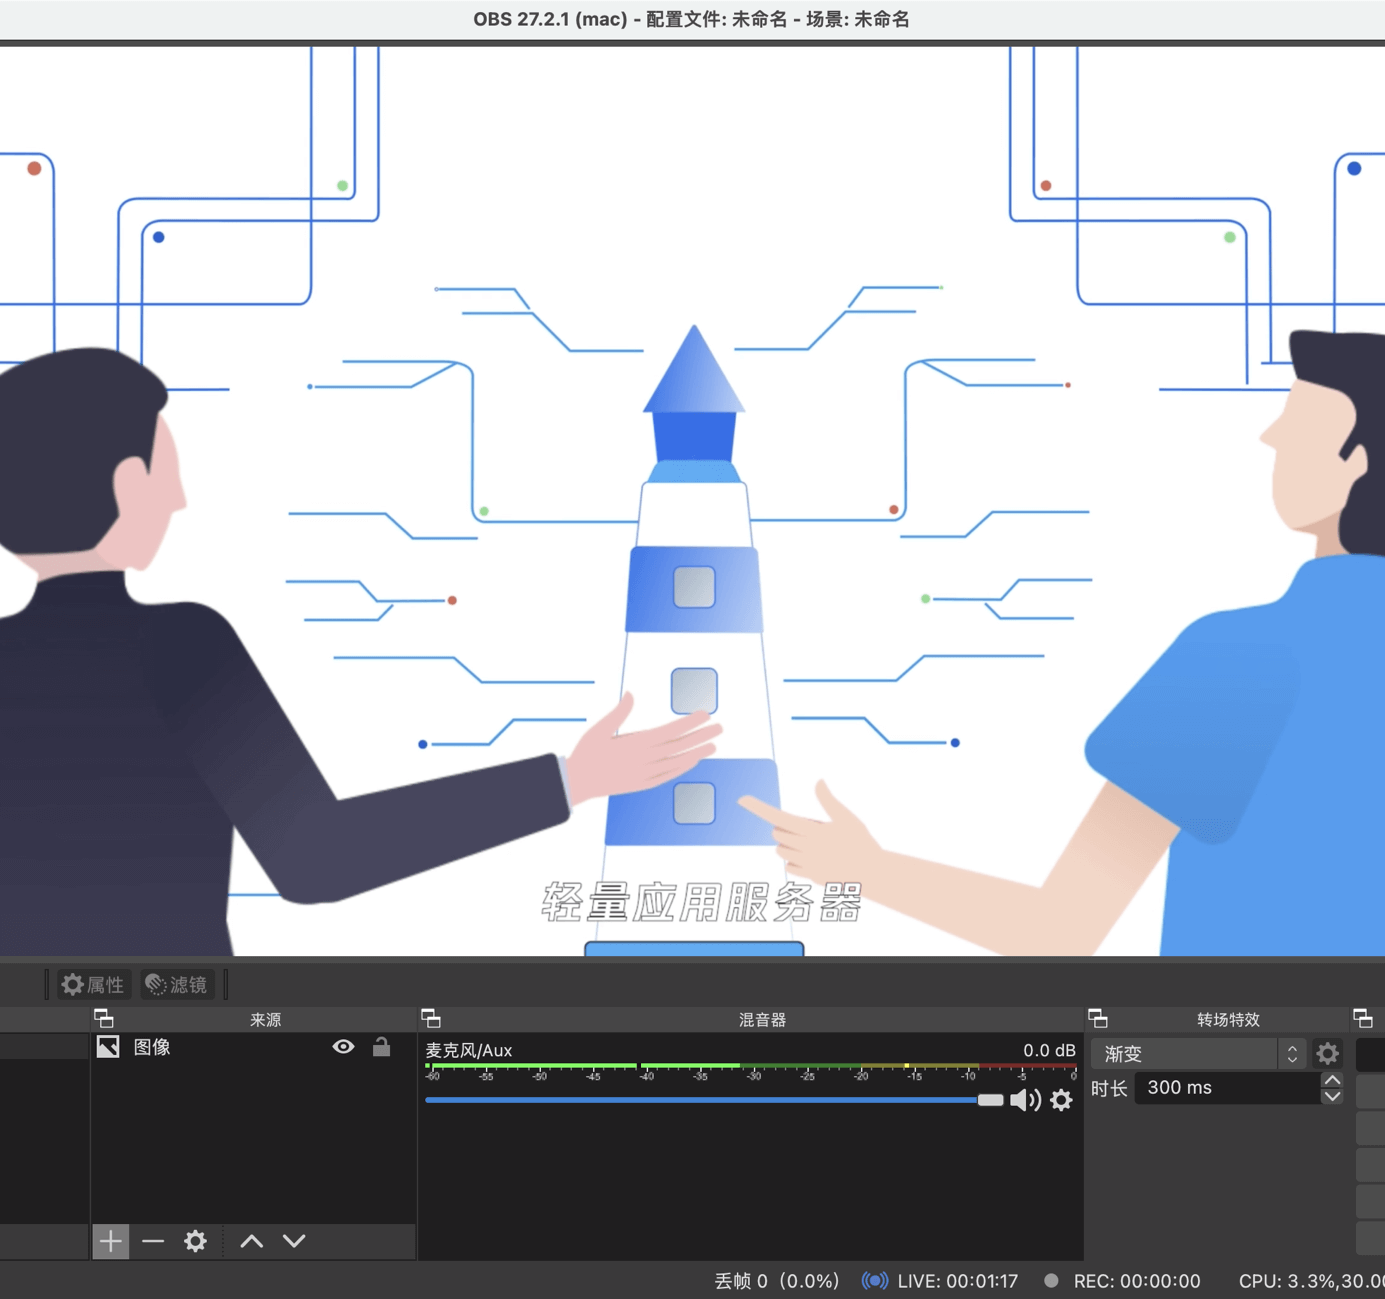Adjust the 麦克风/Aux volume slider
Image resolution: width=1385 pixels, height=1299 pixels.
click(990, 1099)
